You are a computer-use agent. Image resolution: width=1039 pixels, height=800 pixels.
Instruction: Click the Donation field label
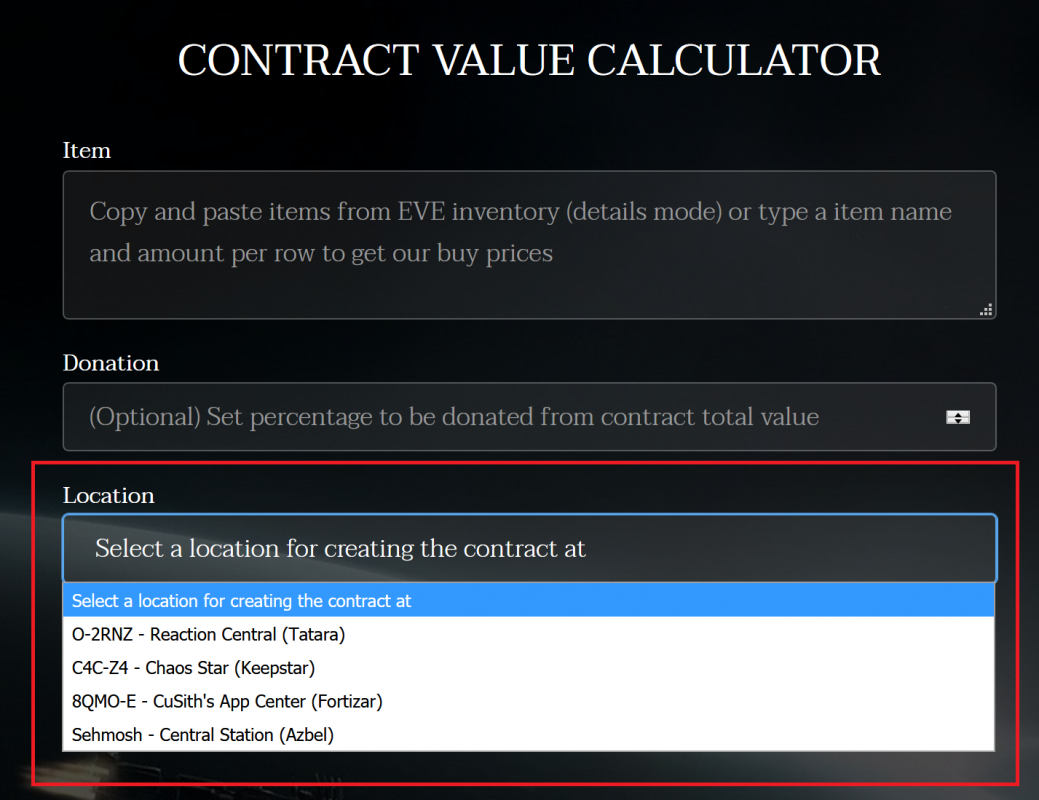[111, 363]
